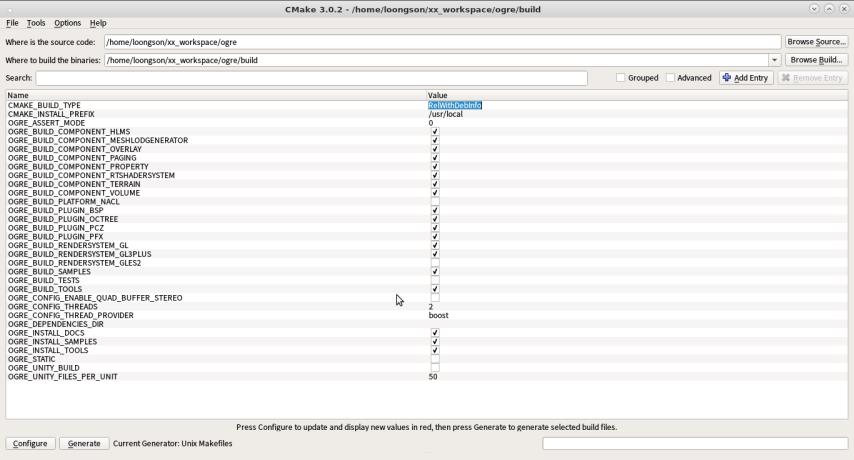Click the source code path field
This screenshot has width=854, height=460.
pos(442,42)
